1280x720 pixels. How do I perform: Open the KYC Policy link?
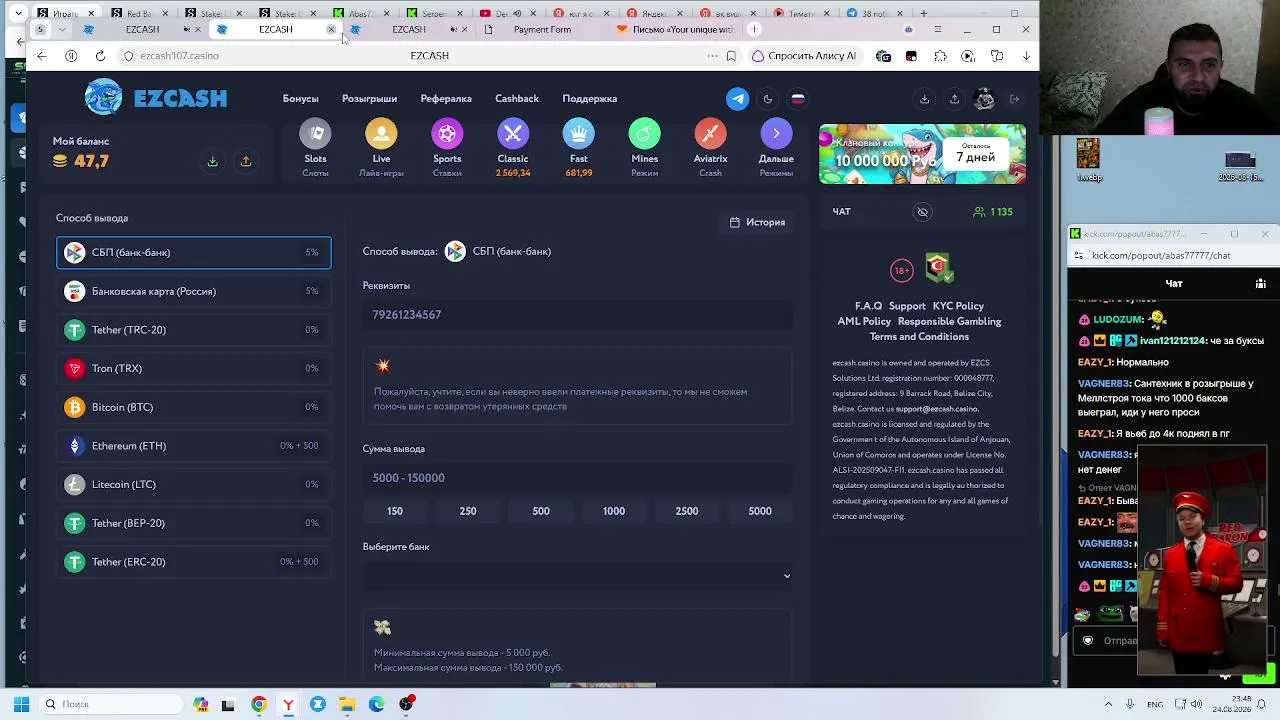958,306
